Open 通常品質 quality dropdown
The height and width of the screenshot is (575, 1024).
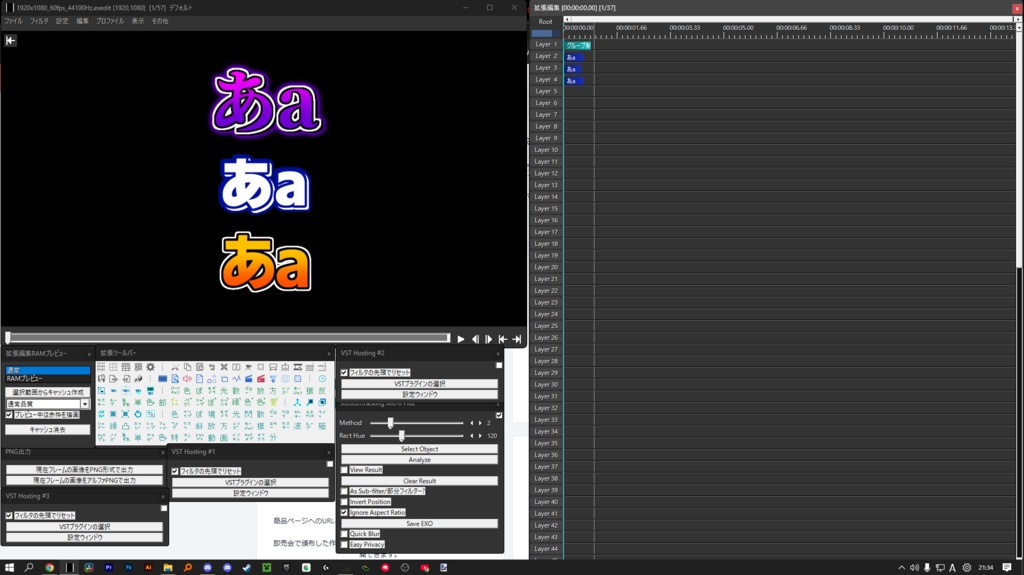(x=84, y=404)
